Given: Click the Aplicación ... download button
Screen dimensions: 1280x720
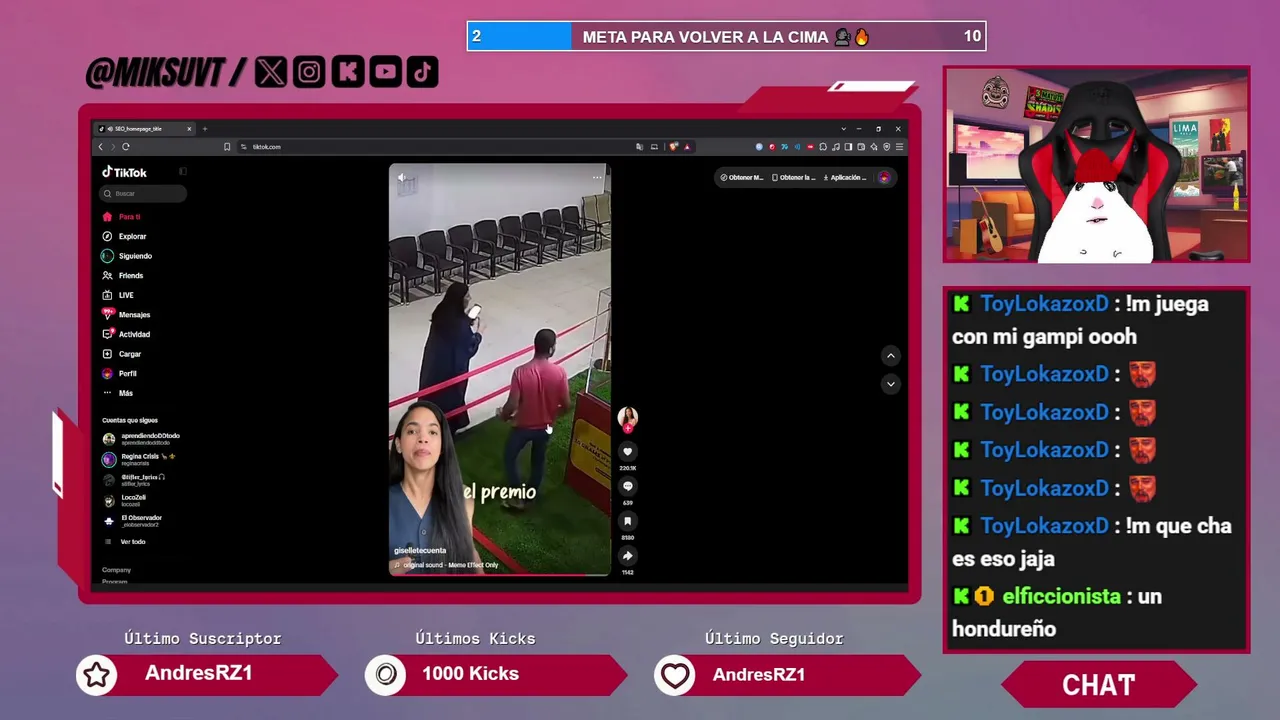Looking at the screenshot, I should point(844,178).
